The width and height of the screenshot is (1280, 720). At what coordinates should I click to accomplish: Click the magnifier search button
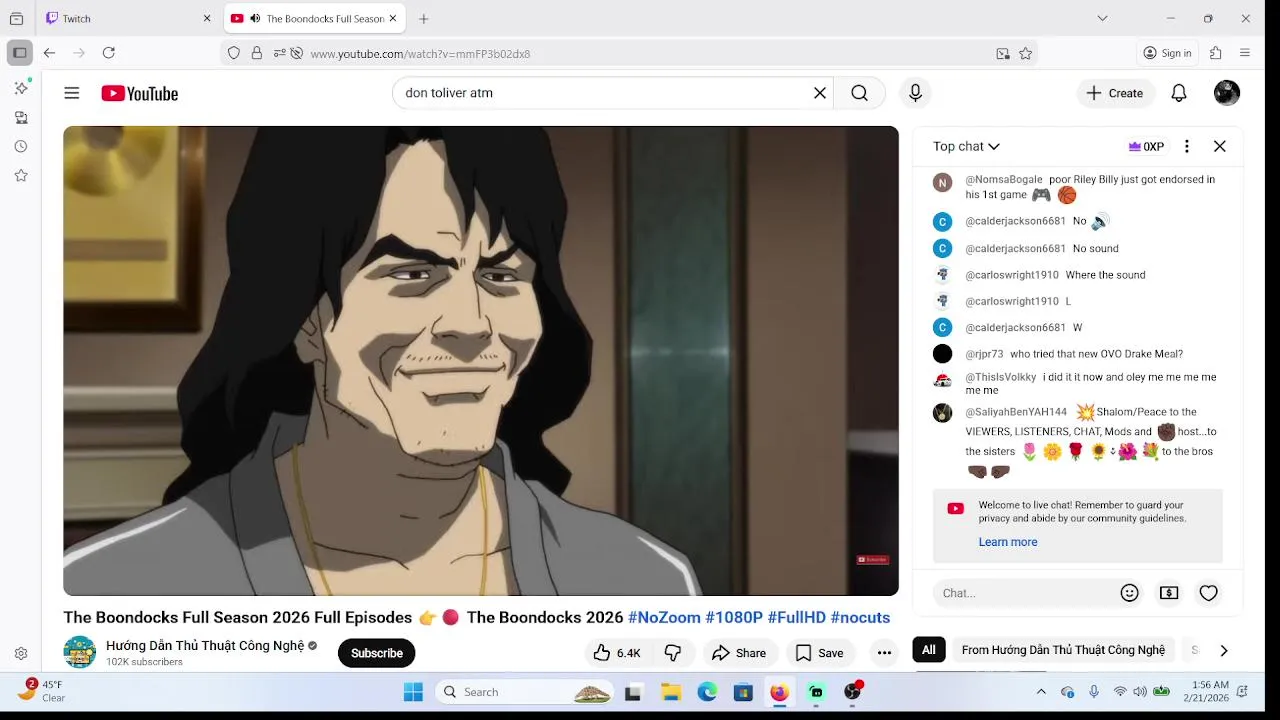(x=859, y=93)
